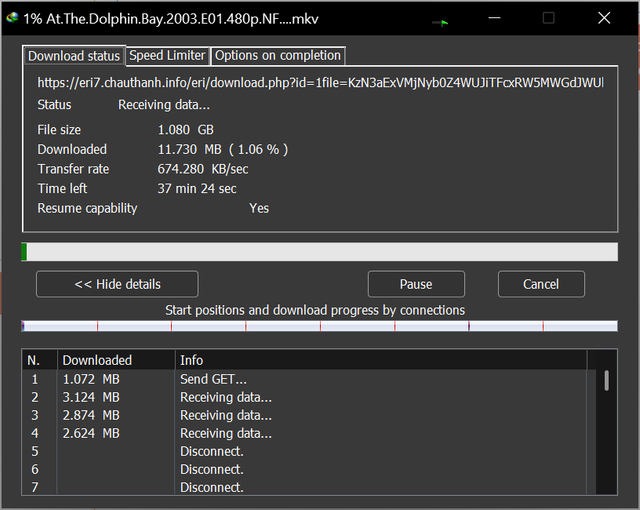This screenshot has height=510, width=640.
Task: Click the IDM app icon in the title bar
Action: [x=12, y=18]
